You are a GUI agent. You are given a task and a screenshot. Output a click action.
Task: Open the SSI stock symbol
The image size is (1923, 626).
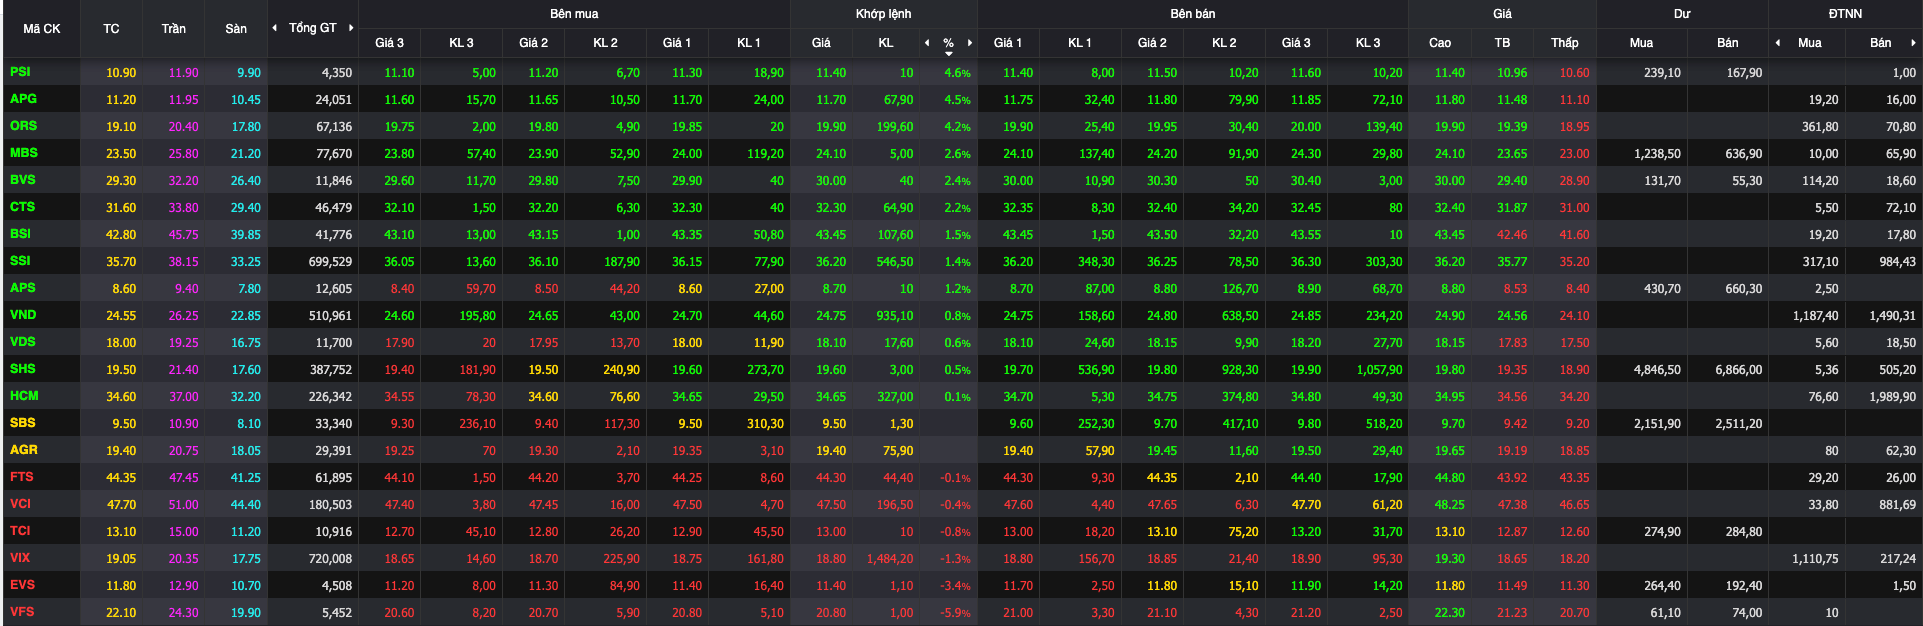pos(20,261)
